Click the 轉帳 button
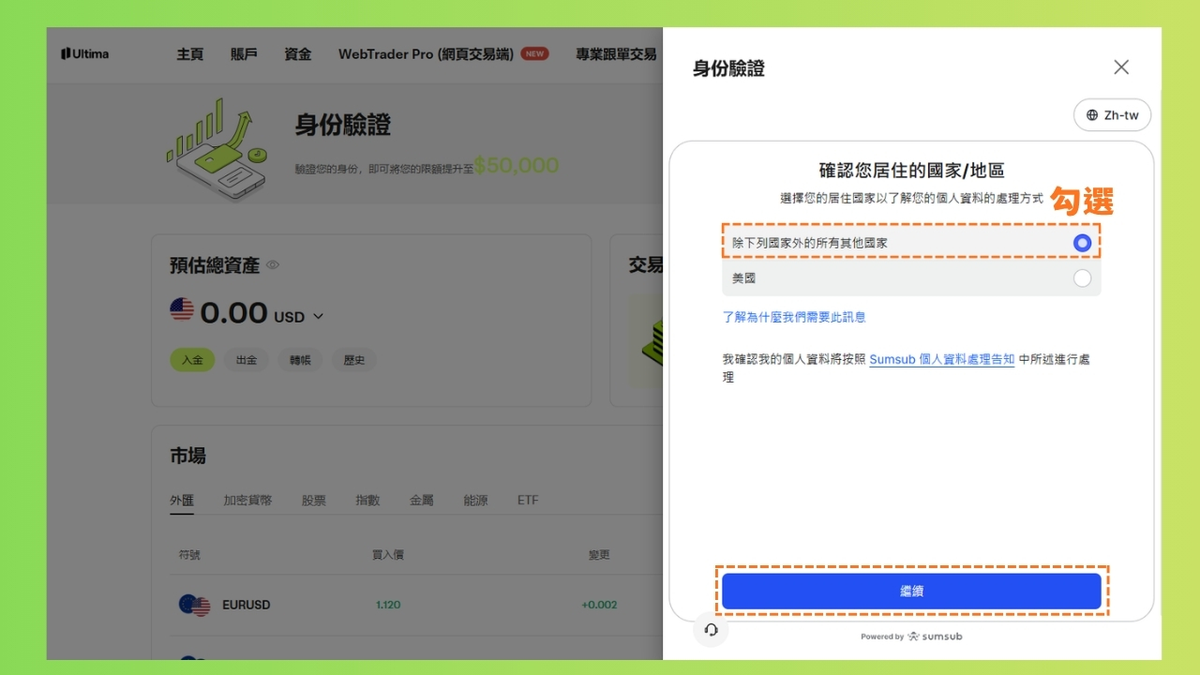This screenshot has height=675, width=1200. (300, 360)
